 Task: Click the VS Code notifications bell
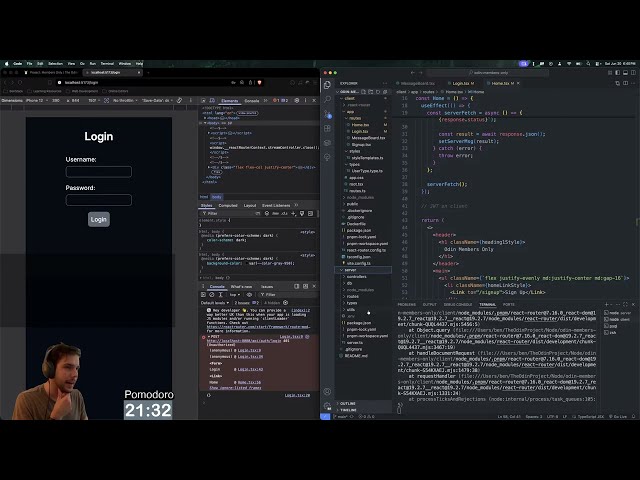click(x=633, y=416)
